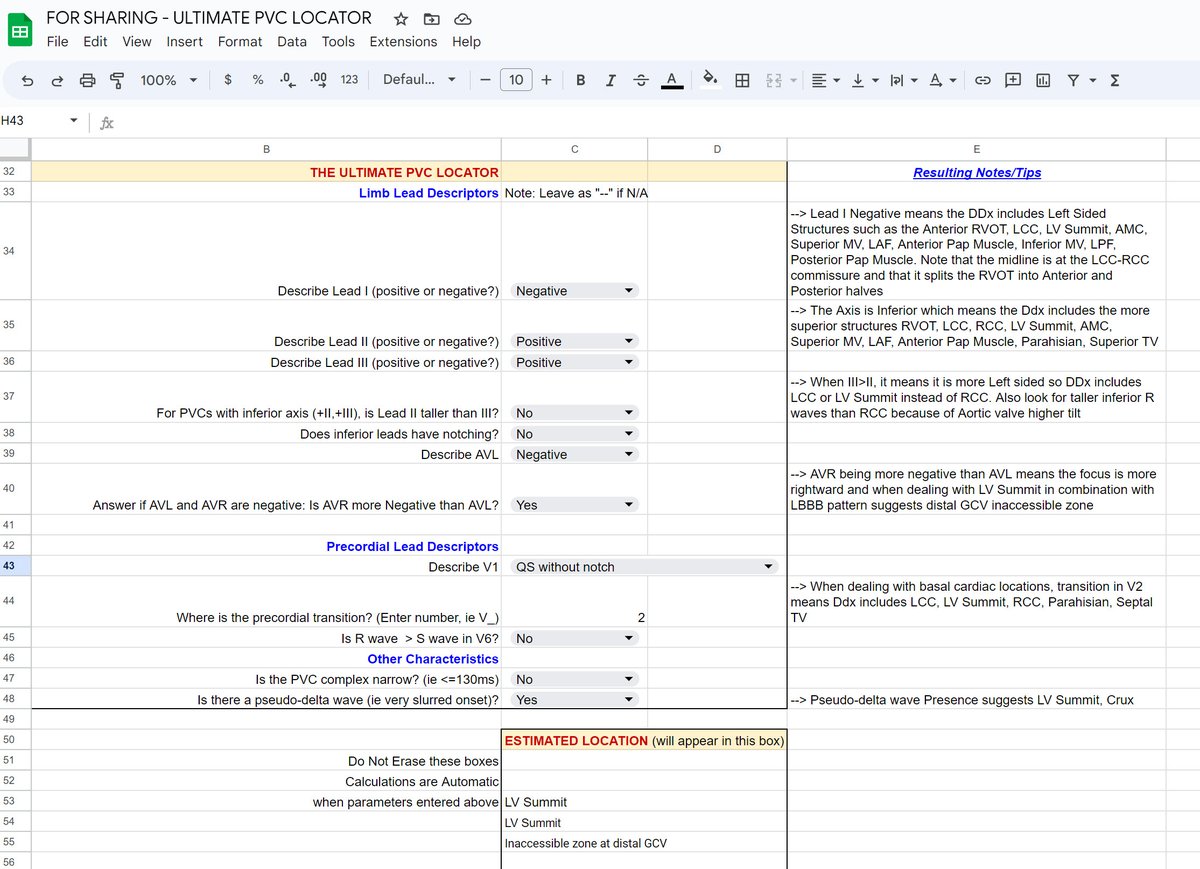
Task: Move the spreadsheet to a folder
Action: 431,18
